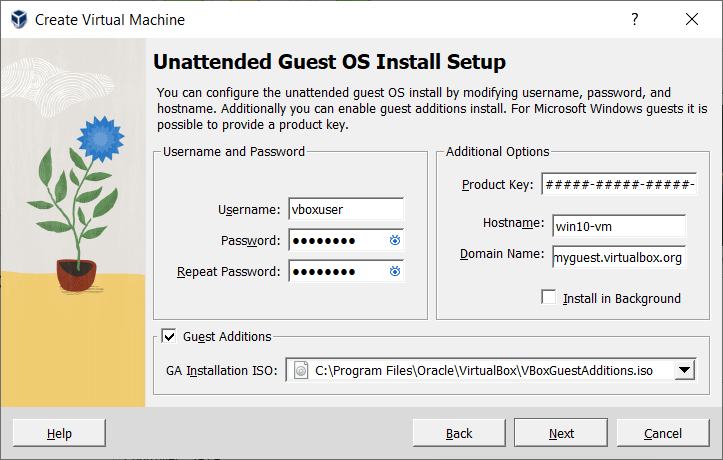Image resolution: width=723 pixels, height=460 pixels.
Task: Cancel the virtual machine creation
Action: tap(663, 433)
